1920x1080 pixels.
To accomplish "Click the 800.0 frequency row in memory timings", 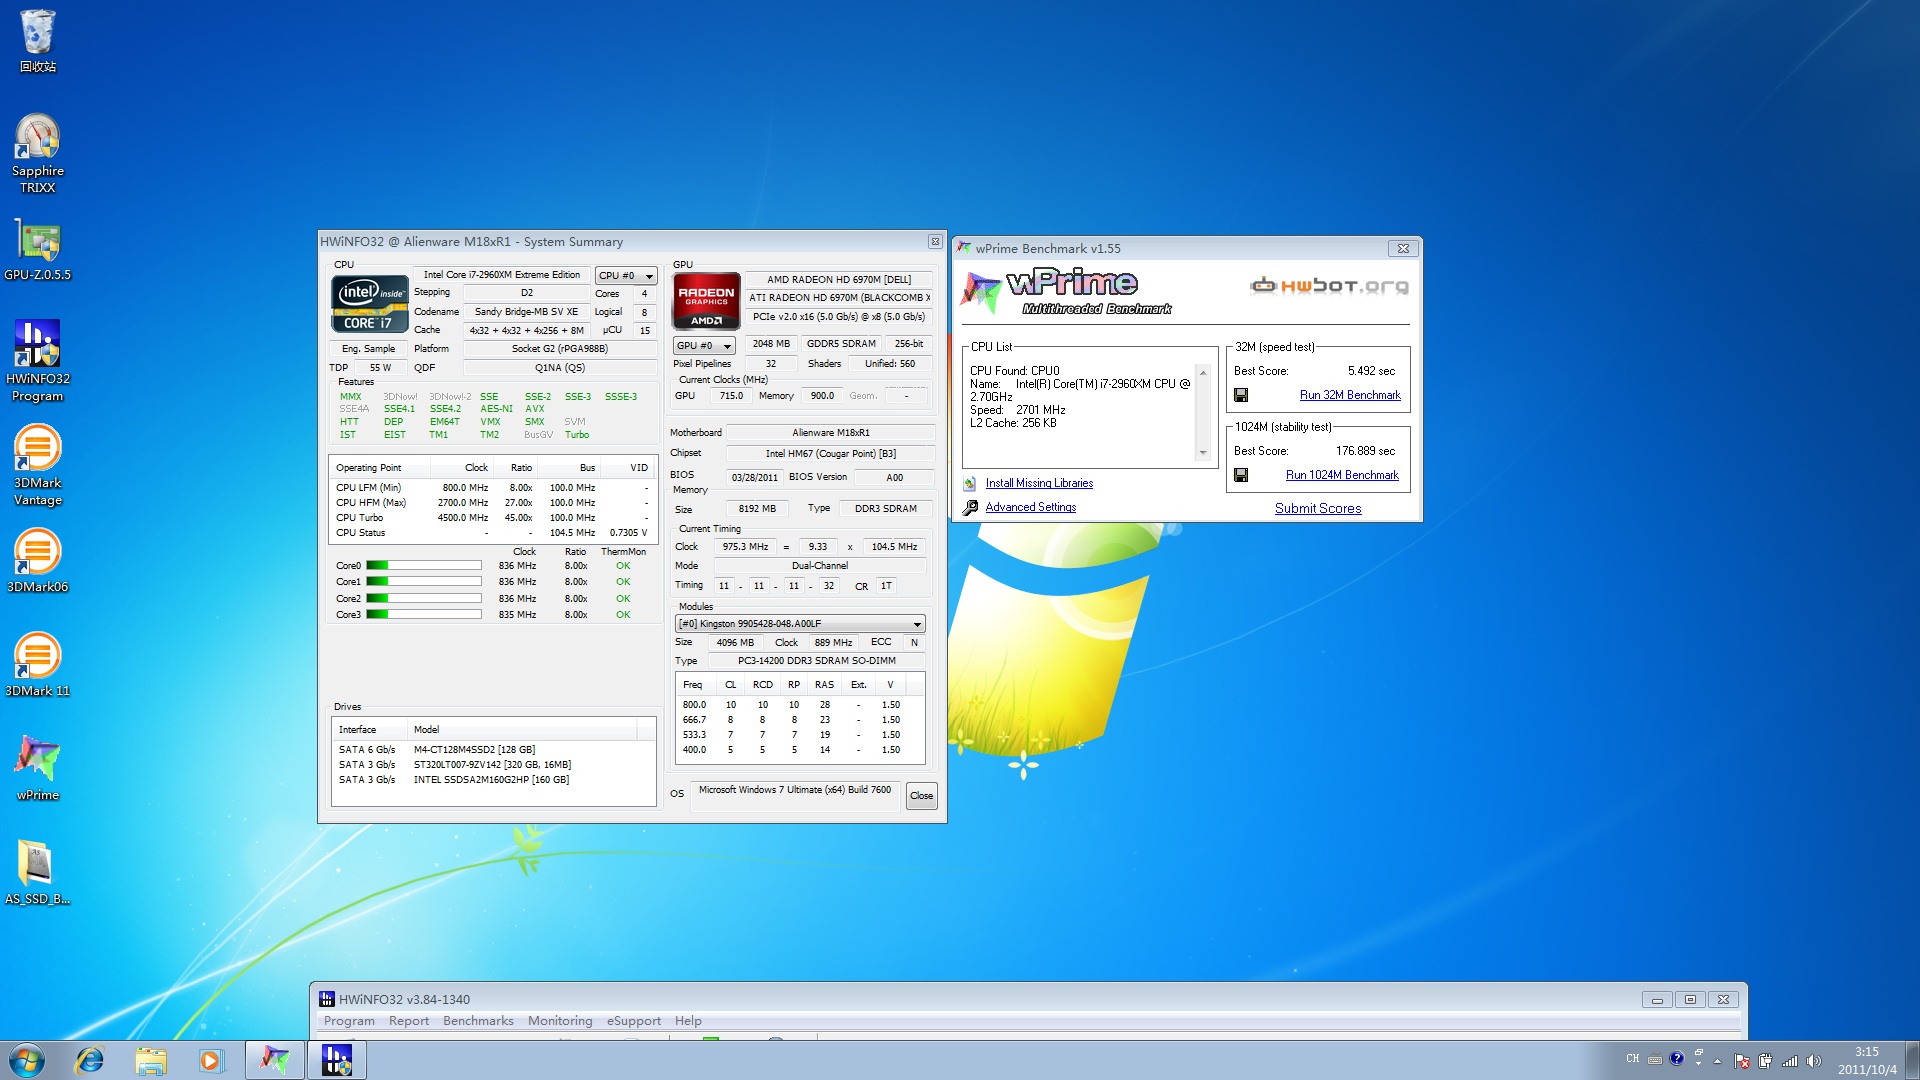I will pos(799,705).
